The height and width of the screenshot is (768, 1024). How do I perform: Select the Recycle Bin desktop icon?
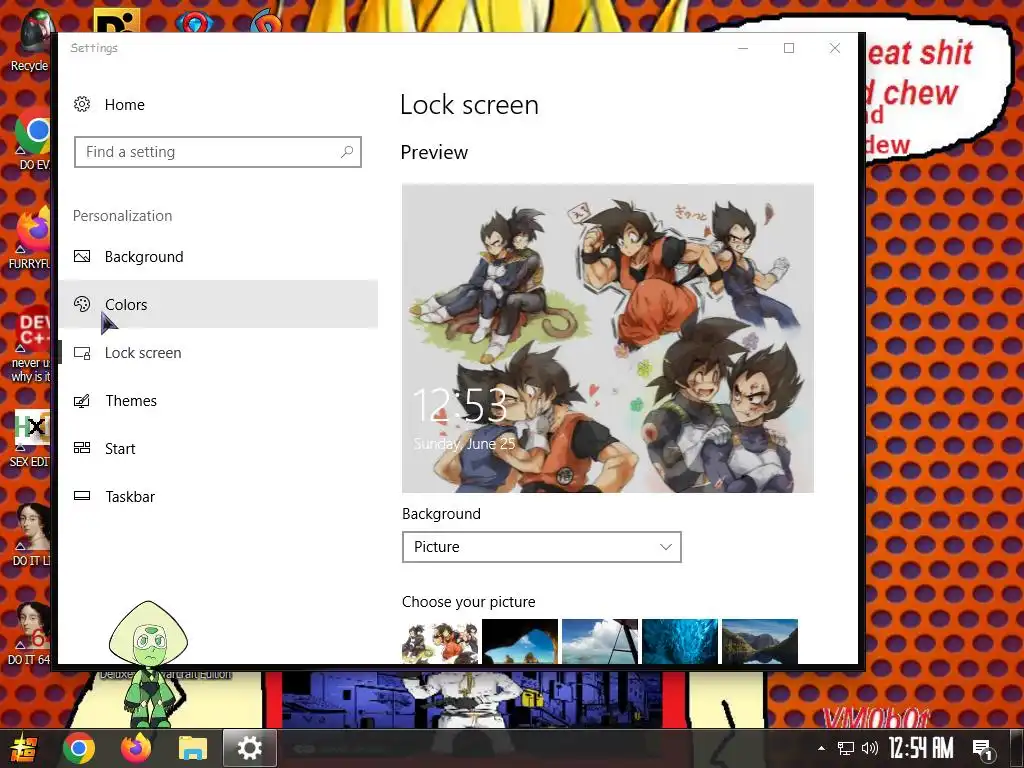pyautogui.click(x=29, y=40)
